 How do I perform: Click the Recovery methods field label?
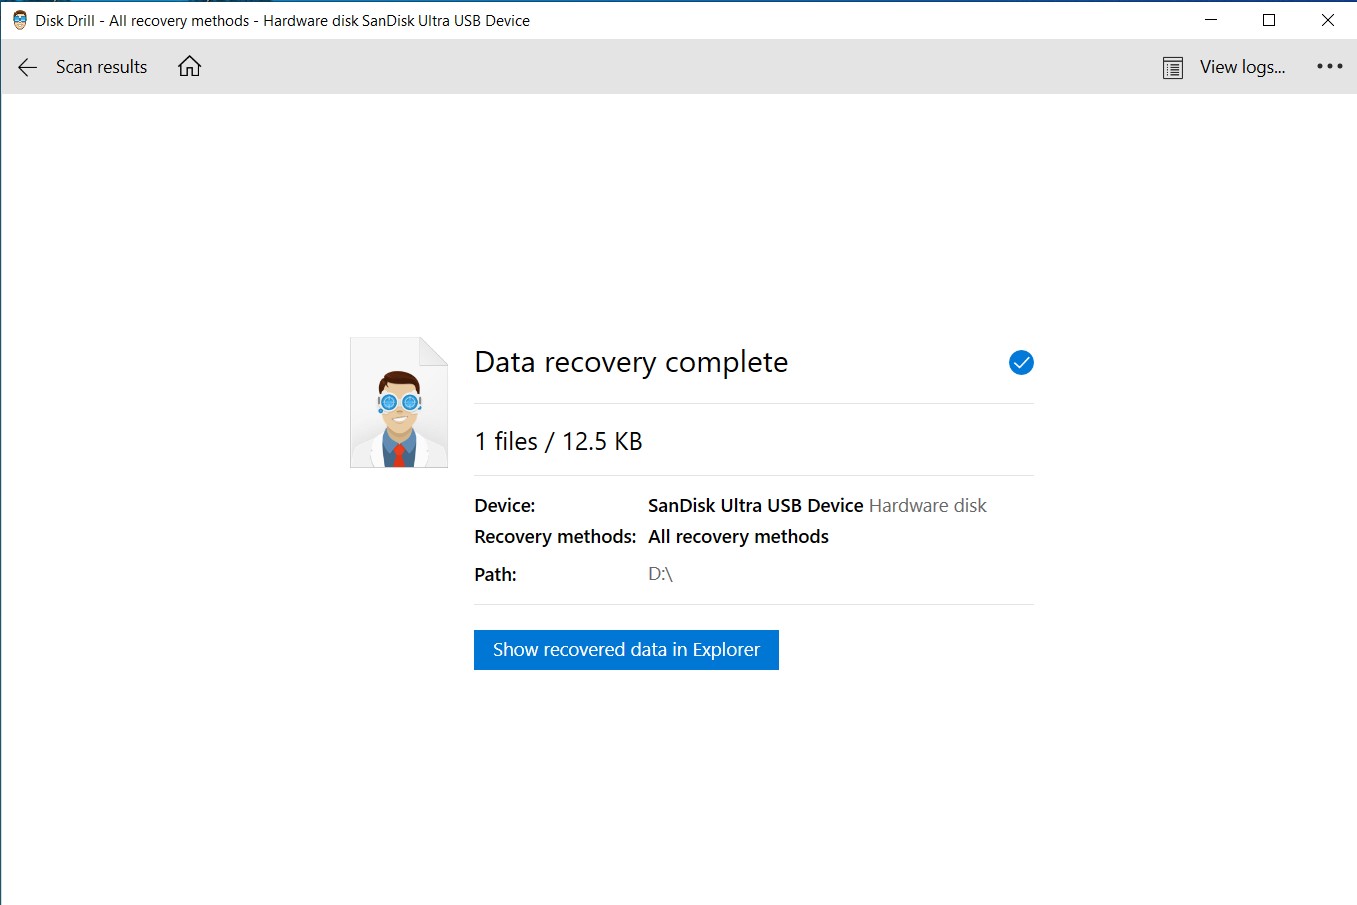click(554, 536)
